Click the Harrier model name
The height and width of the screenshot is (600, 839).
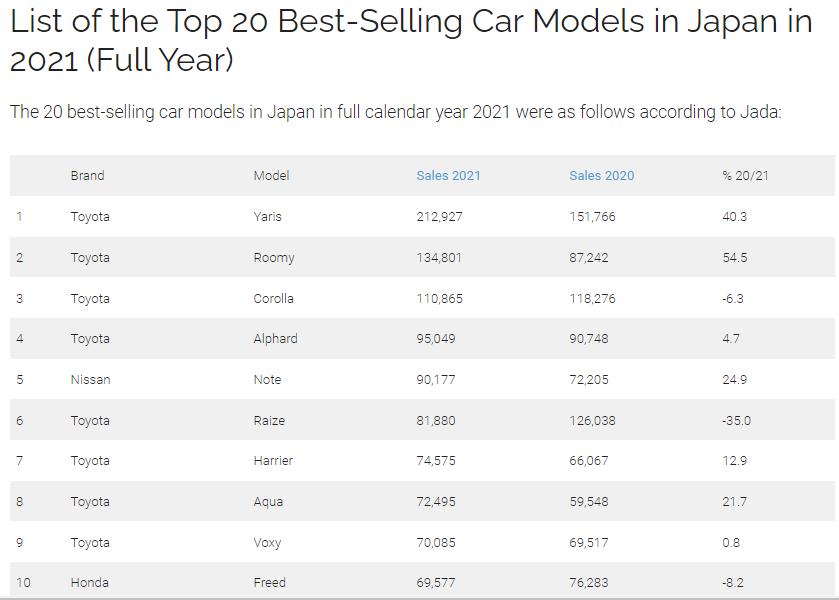coord(273,460)
